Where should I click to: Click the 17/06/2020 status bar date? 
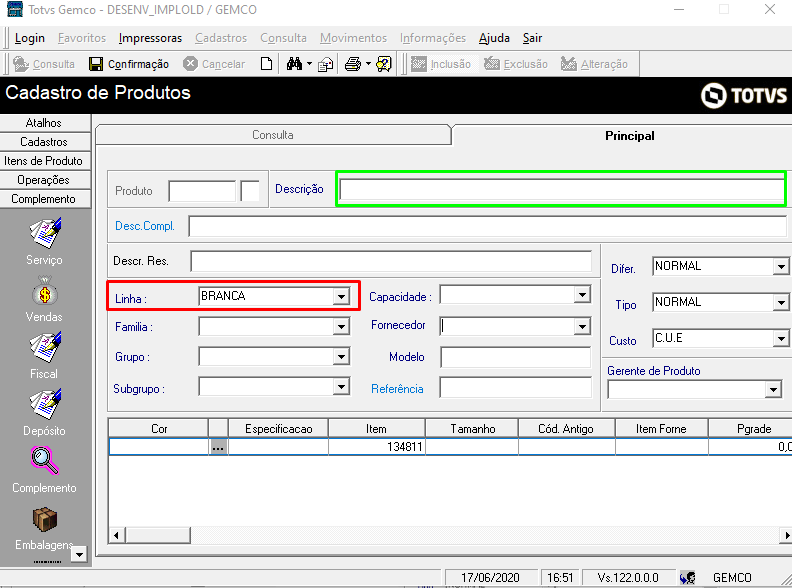tap(490, 577)
